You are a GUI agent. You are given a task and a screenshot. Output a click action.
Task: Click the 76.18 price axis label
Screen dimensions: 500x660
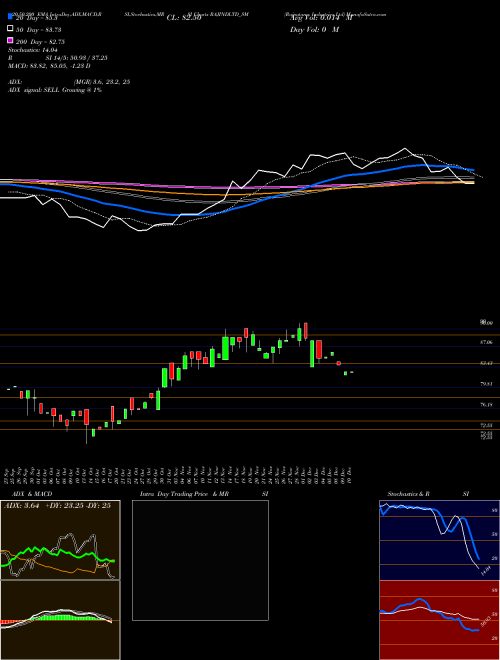coord(486,405)
